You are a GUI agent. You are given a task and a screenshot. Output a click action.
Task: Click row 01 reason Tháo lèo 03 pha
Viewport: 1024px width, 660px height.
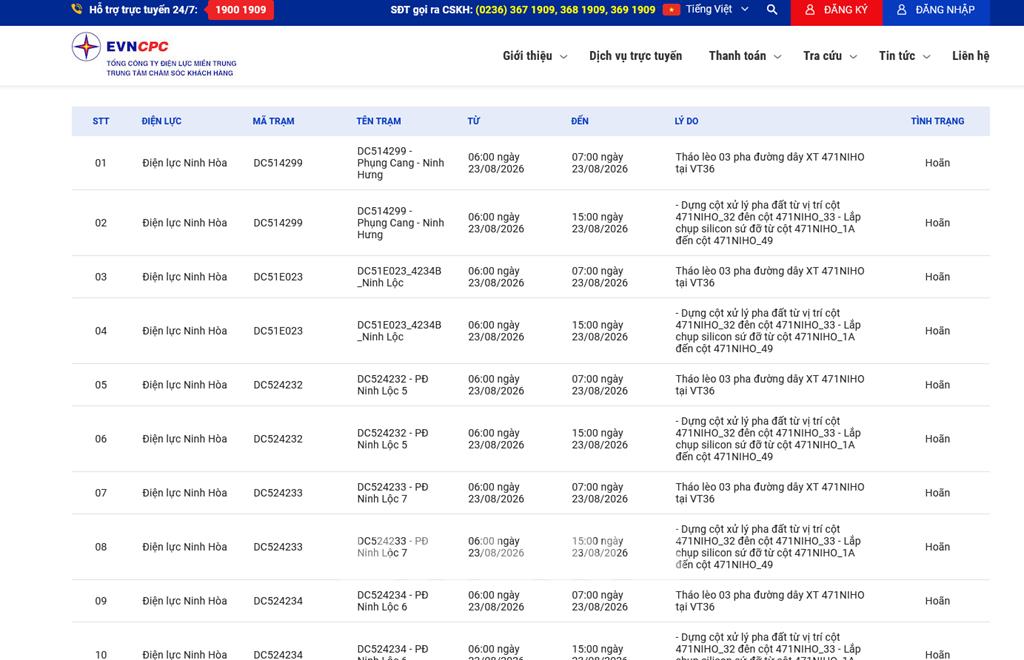point(770,163)
